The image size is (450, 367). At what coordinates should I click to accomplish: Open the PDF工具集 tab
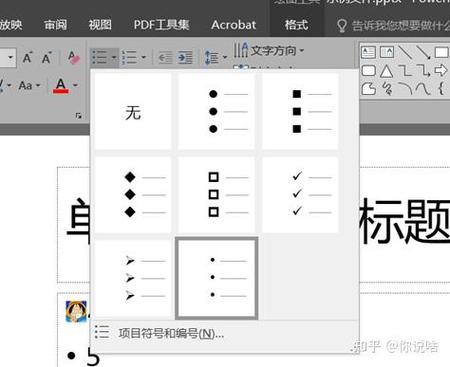[161, 25]
